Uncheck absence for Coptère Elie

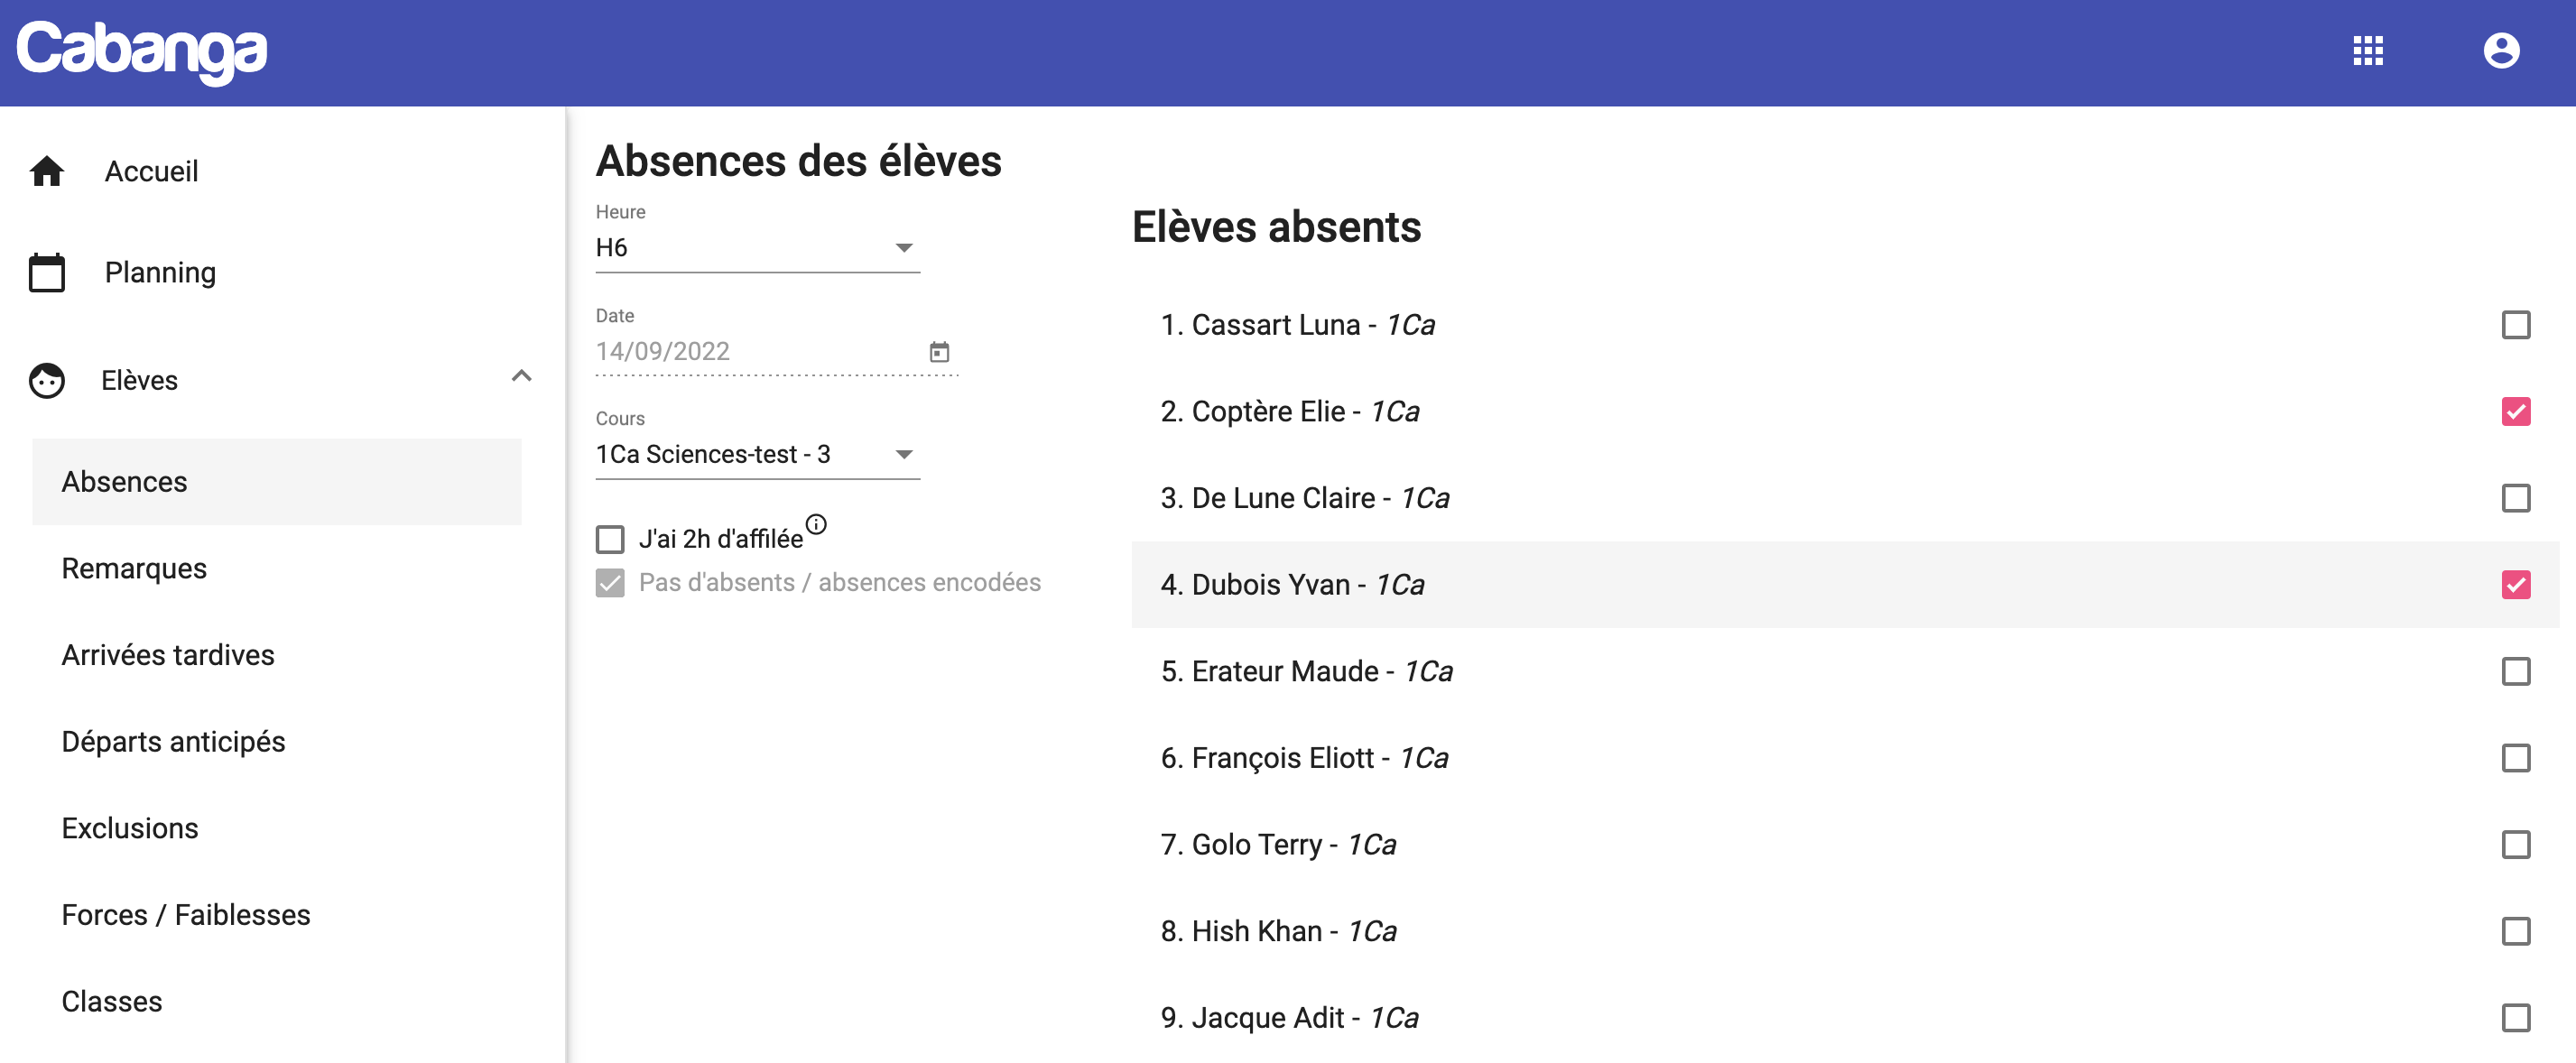click(x=2515, y=412)
